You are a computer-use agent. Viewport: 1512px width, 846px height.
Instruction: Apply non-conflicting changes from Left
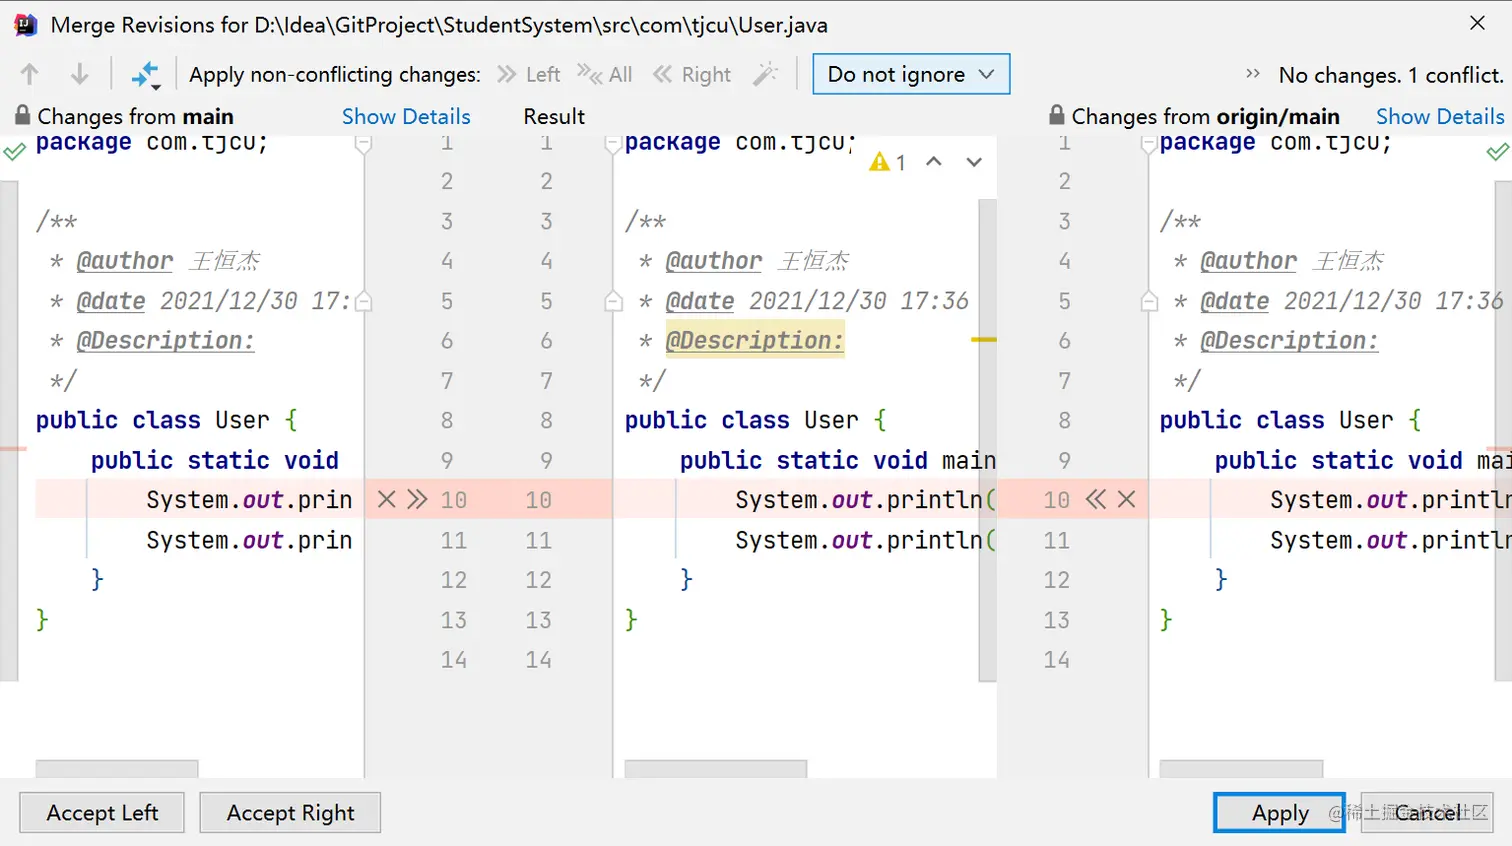point(529,74)
